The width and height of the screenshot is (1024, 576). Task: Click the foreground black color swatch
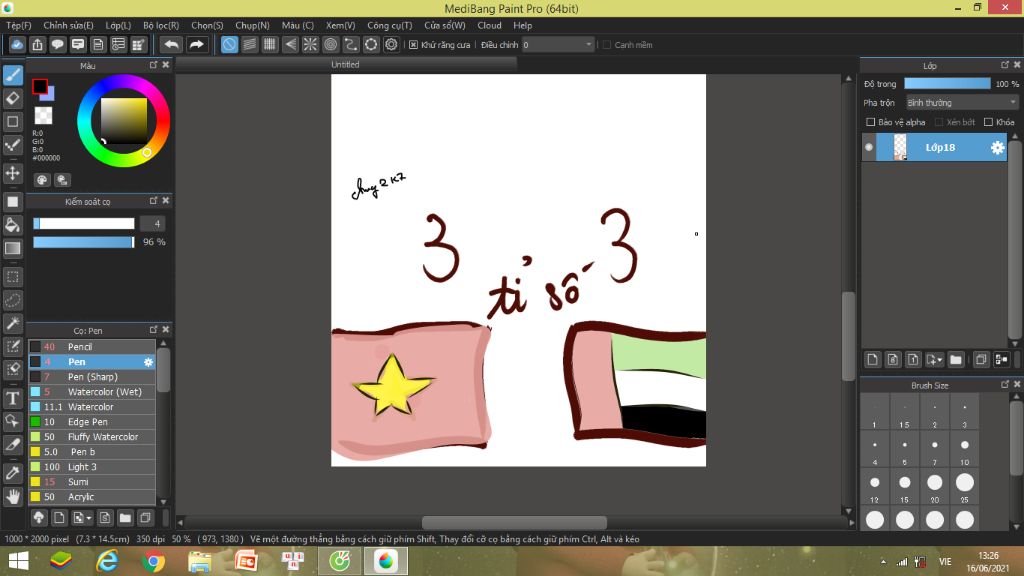tap(39, 86)
